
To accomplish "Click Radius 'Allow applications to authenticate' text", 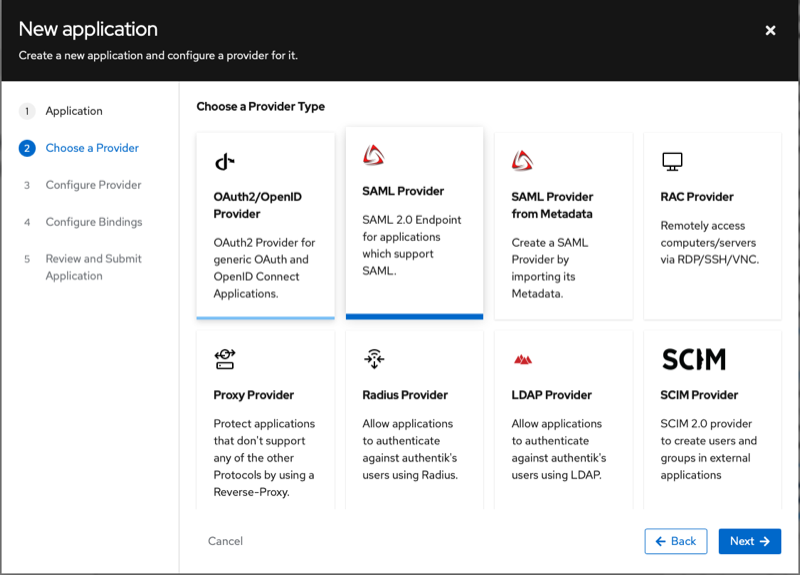I will [410, 449].
